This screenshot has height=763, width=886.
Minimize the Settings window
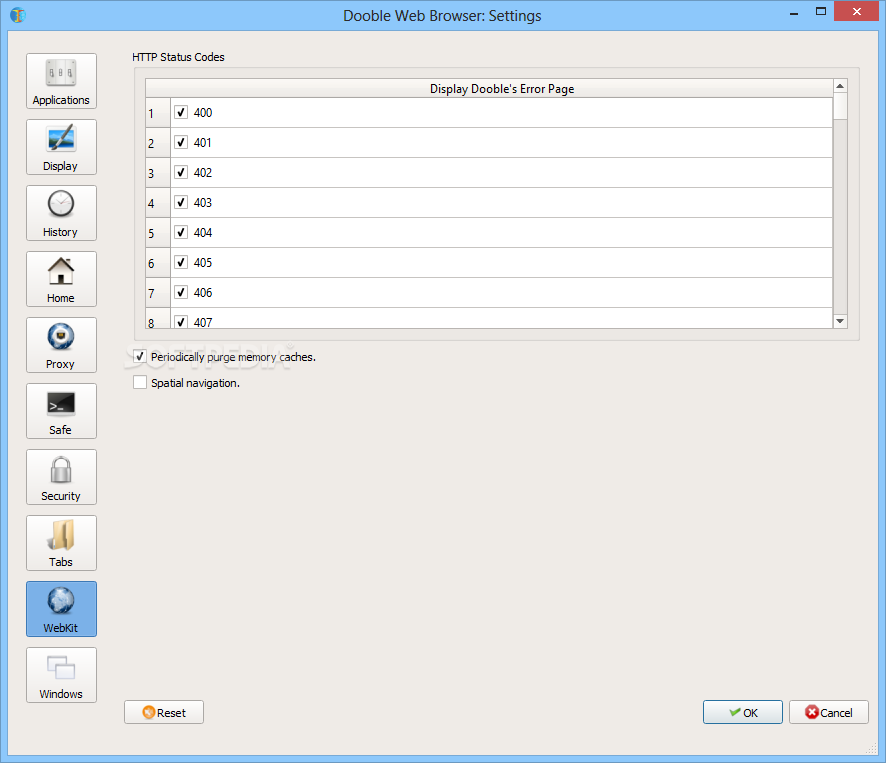(794, 12)
